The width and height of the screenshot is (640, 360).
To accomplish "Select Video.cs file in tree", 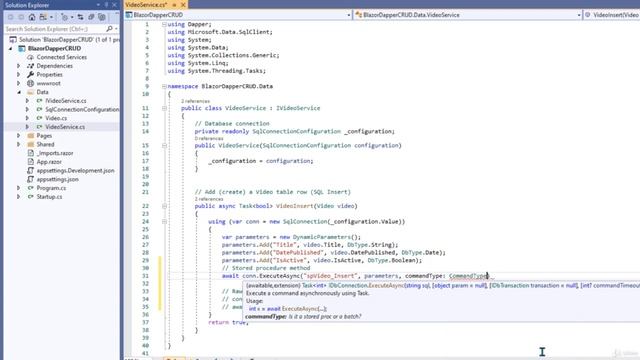I will click(x=56, y=118).
